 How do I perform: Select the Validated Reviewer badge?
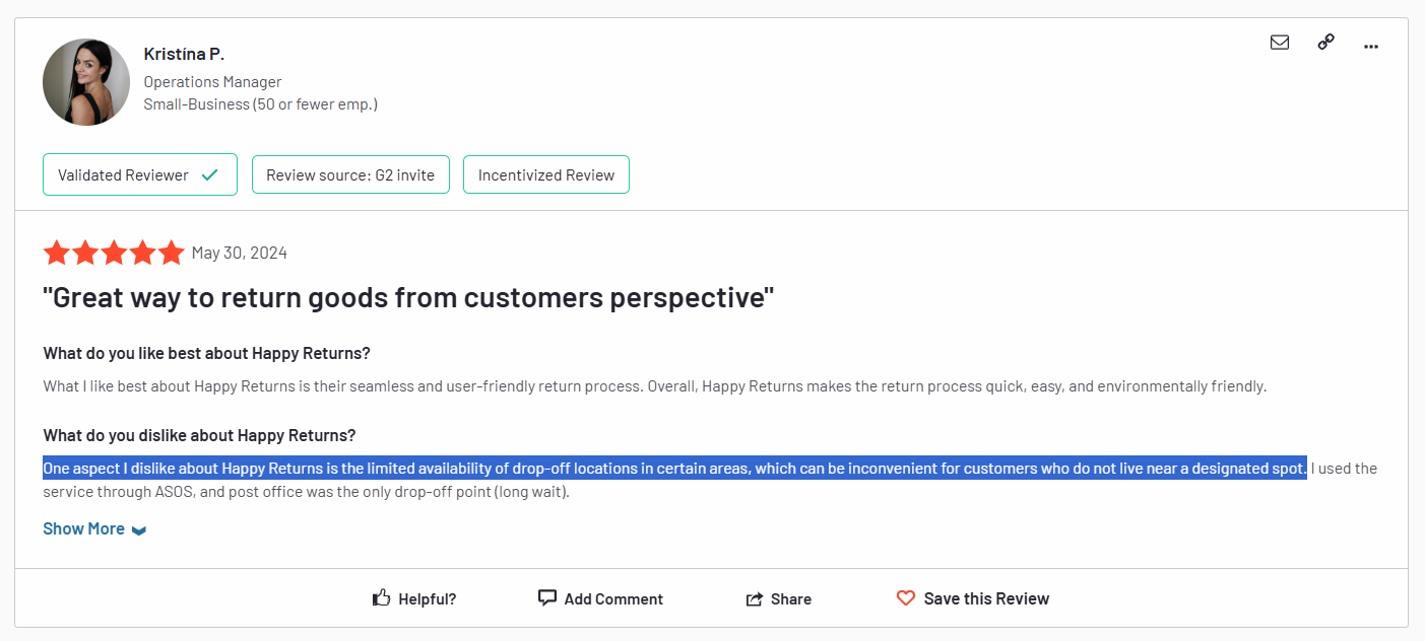pos(139,174)
